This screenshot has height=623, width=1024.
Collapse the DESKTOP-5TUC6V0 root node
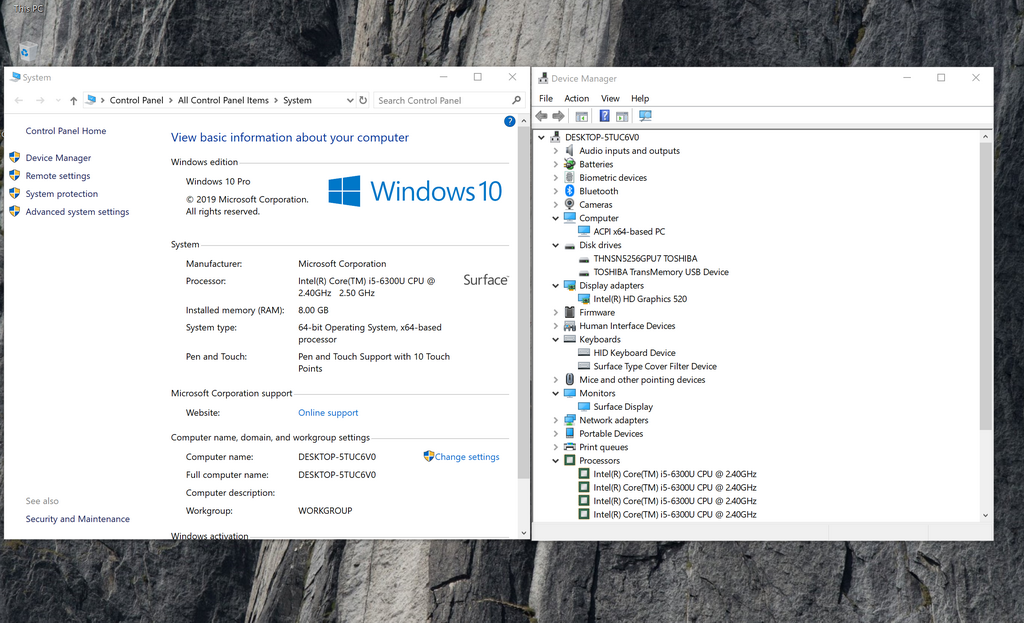point(541,137)
